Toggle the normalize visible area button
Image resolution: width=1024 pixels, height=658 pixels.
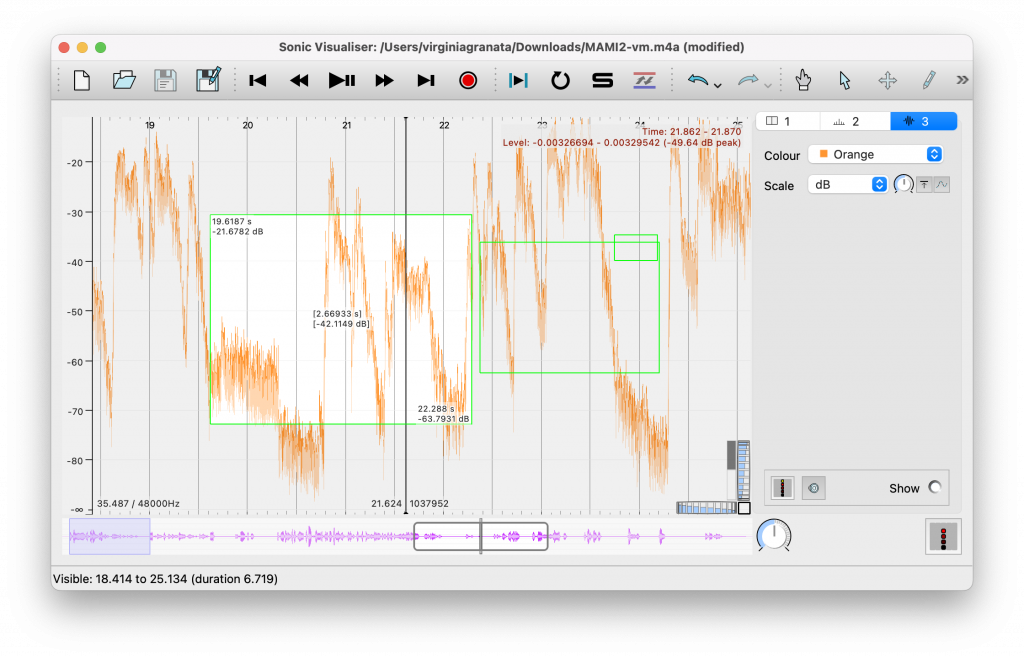click(x=924, y=185)
